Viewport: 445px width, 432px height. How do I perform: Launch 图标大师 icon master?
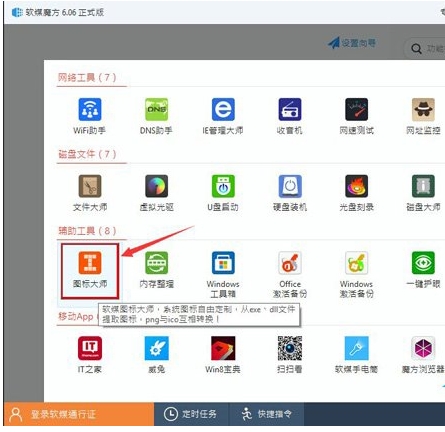(x=90, y=270)
